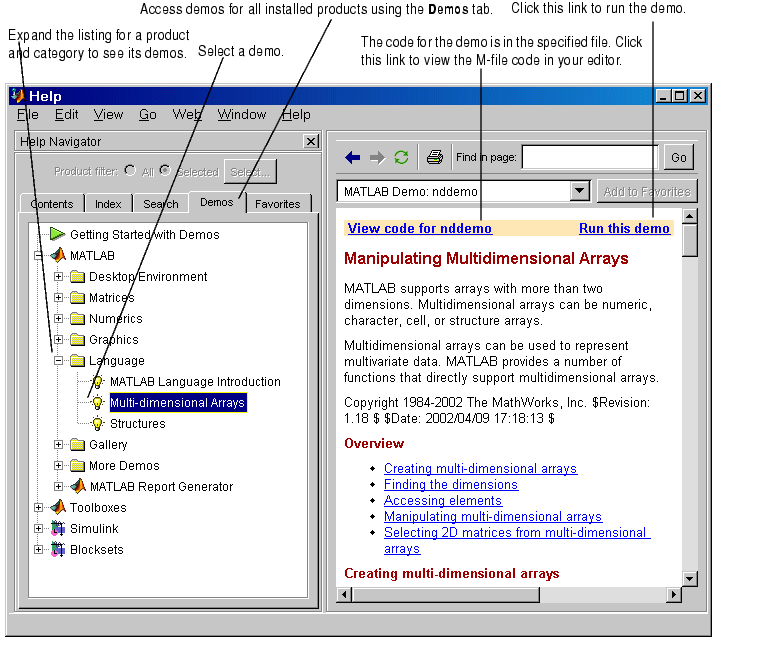The image size is (759, 650).
Task: Expand the Matrices folder
Action: tap(59, 297)
